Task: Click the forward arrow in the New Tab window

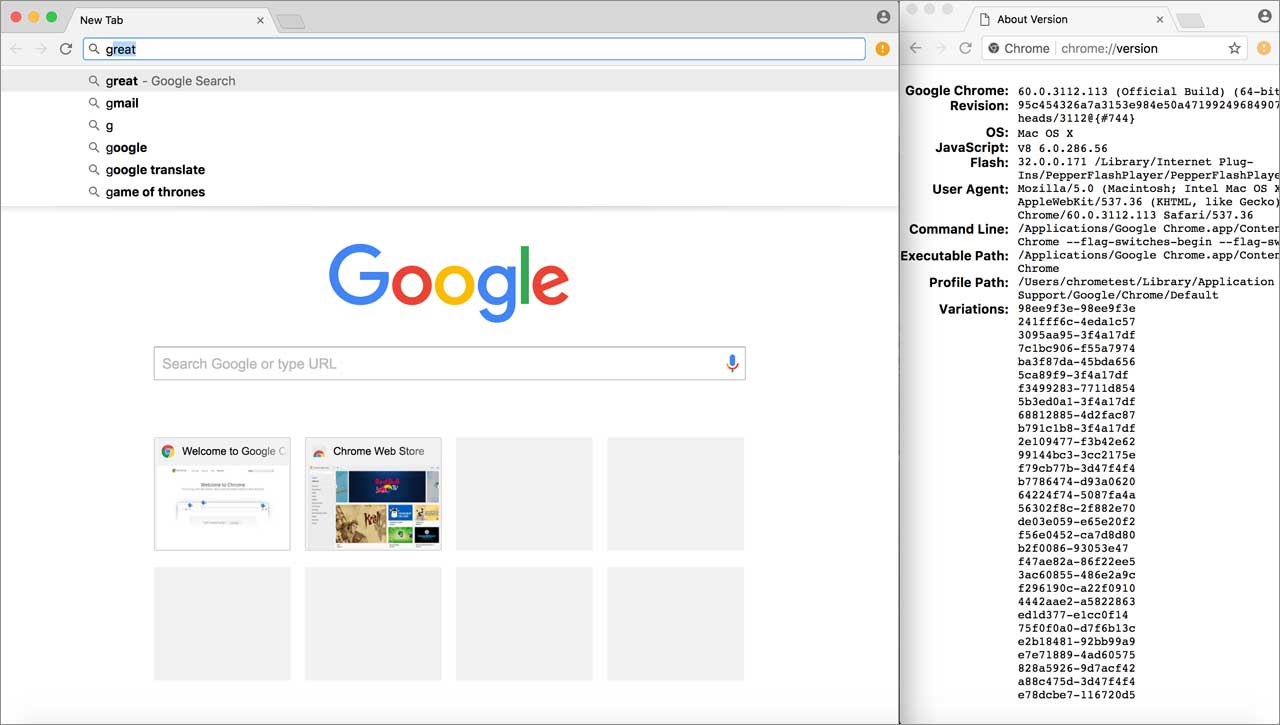Action: [x=41, y=49]
